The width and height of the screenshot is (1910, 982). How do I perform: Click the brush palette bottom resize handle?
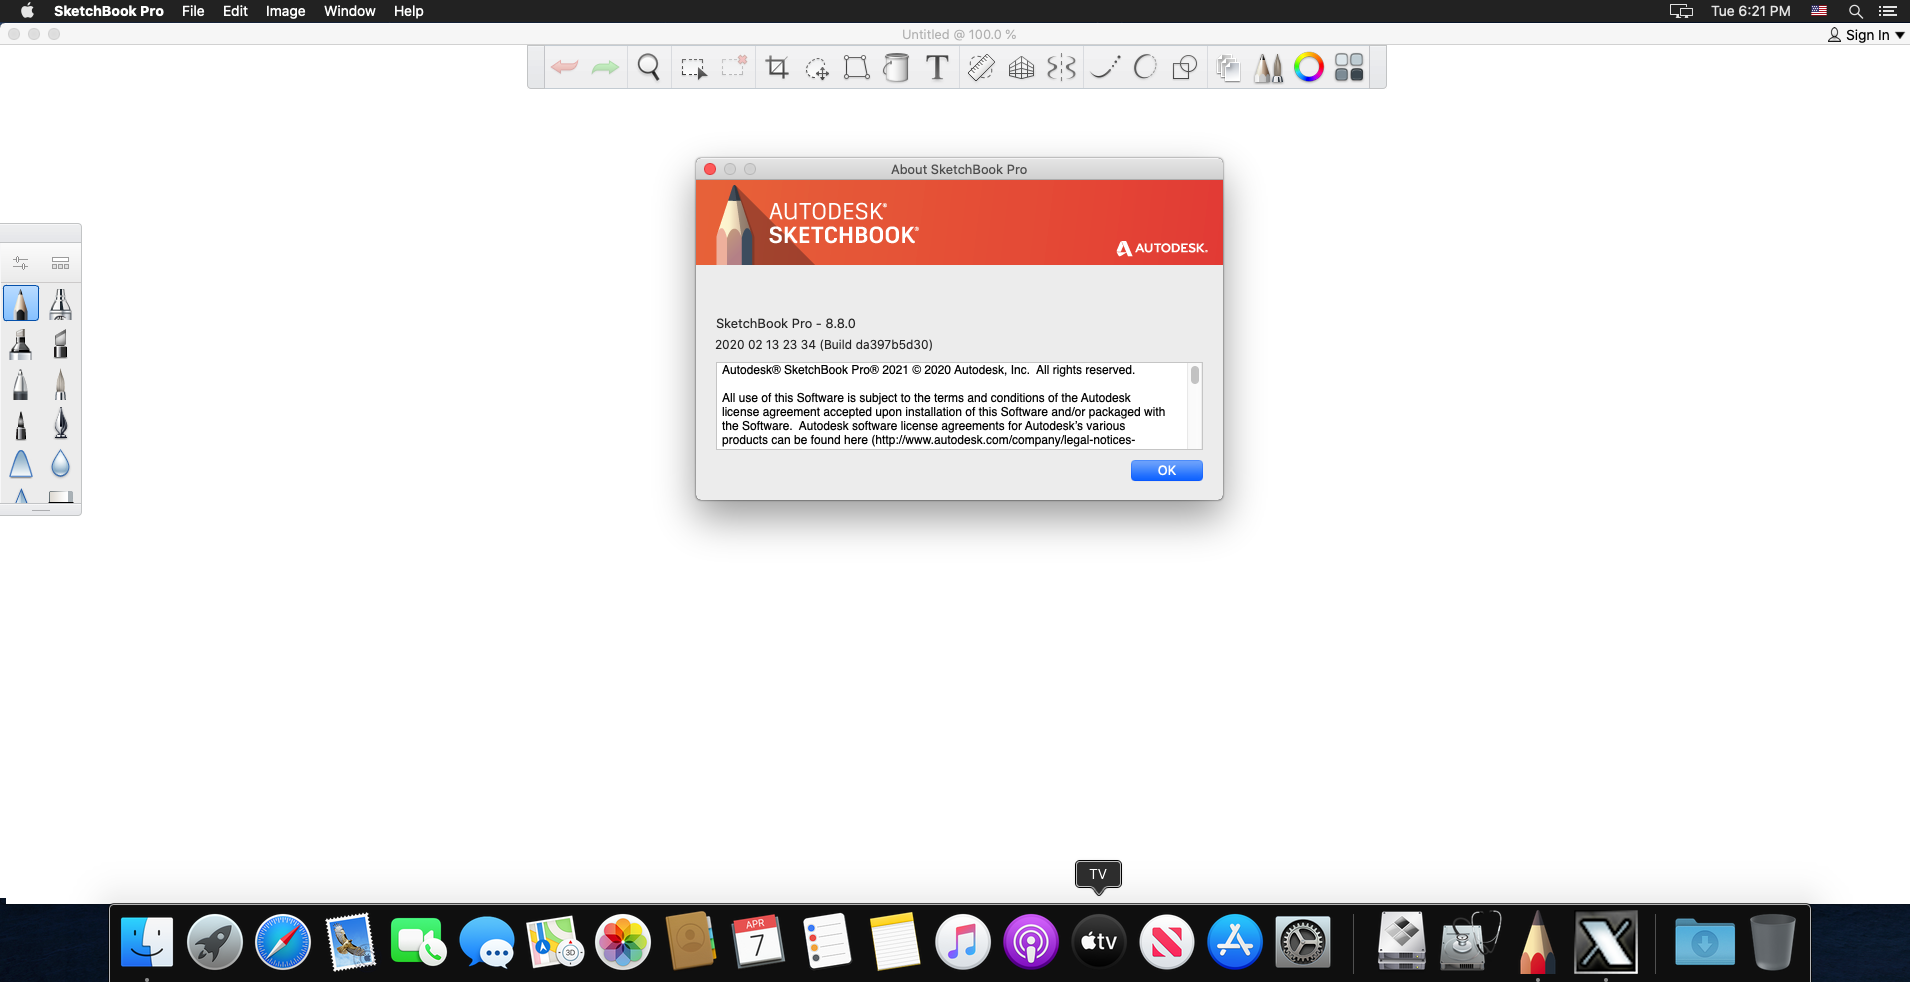click(x=41, y=511)
